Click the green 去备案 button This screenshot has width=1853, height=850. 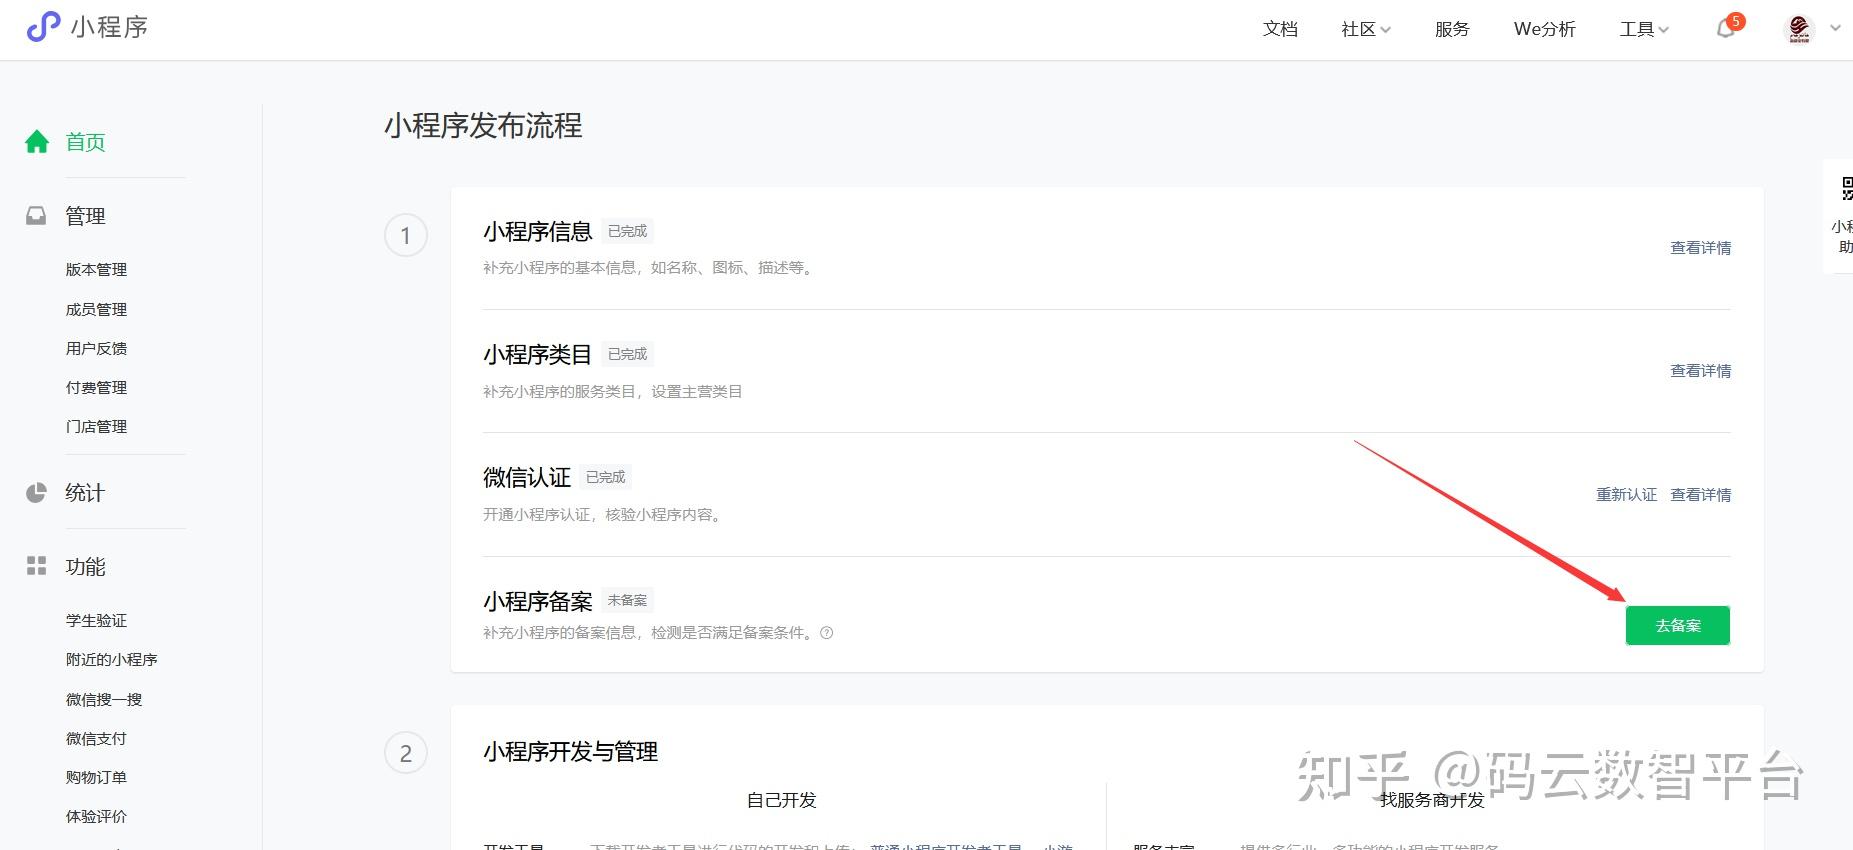(x=1678, y=626)
